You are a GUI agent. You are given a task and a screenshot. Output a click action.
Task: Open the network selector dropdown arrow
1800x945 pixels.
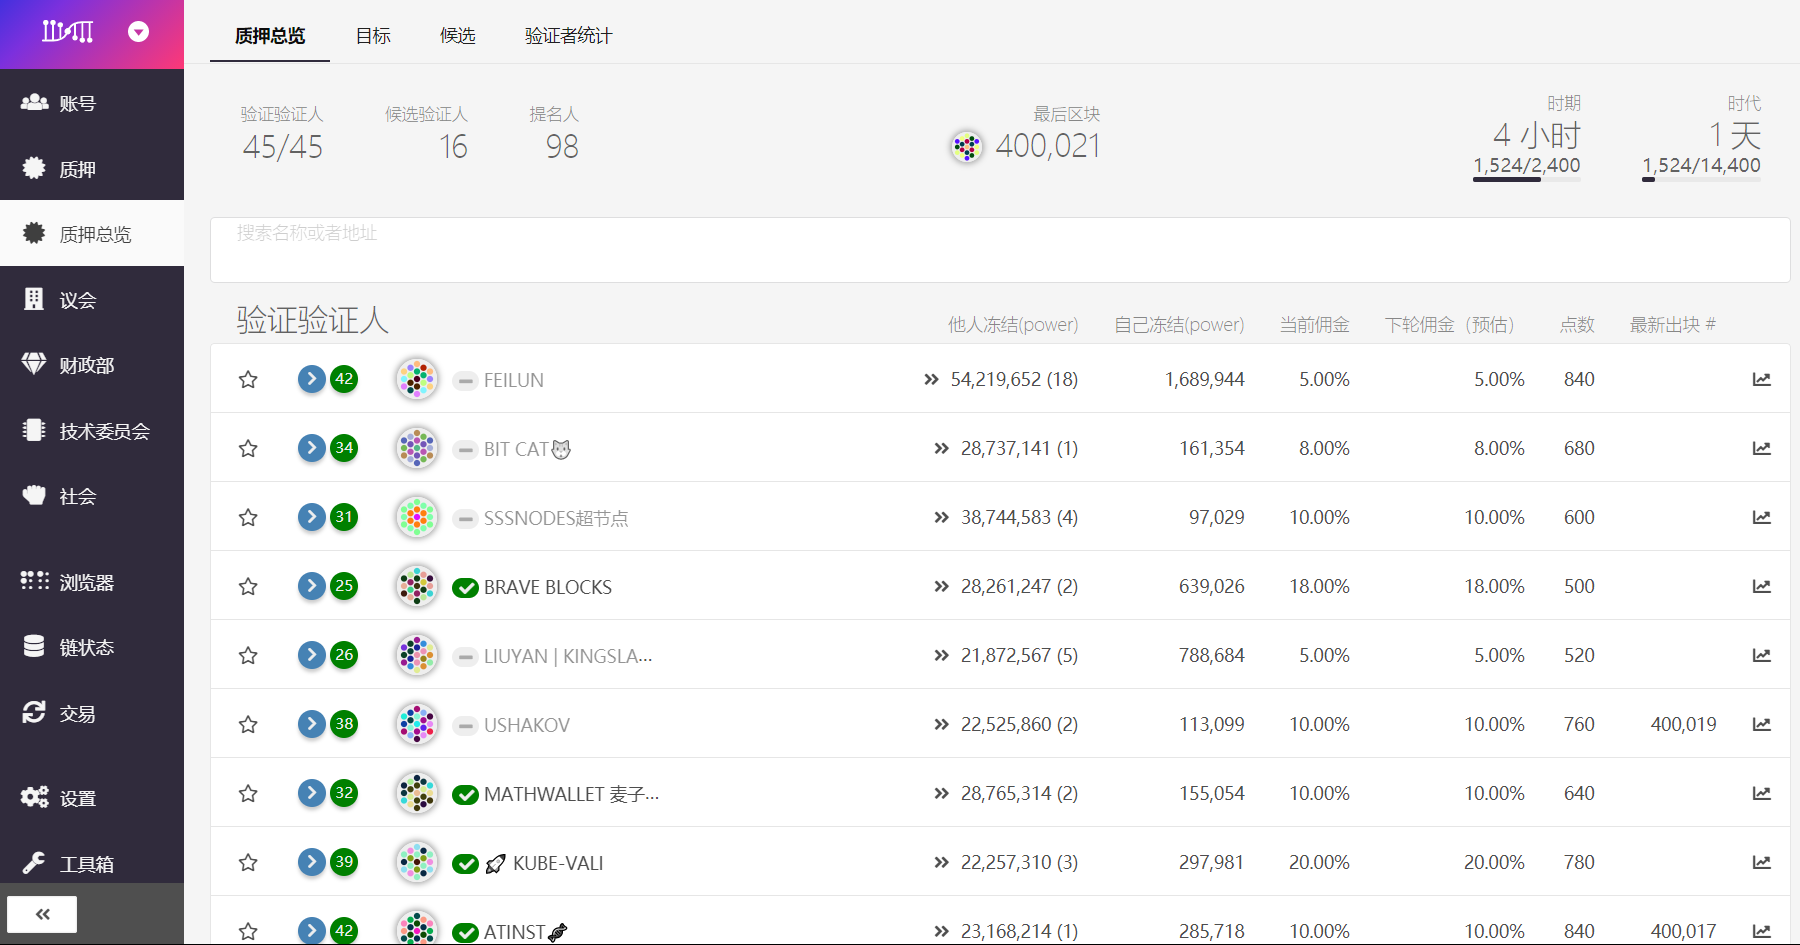[139, 32]
